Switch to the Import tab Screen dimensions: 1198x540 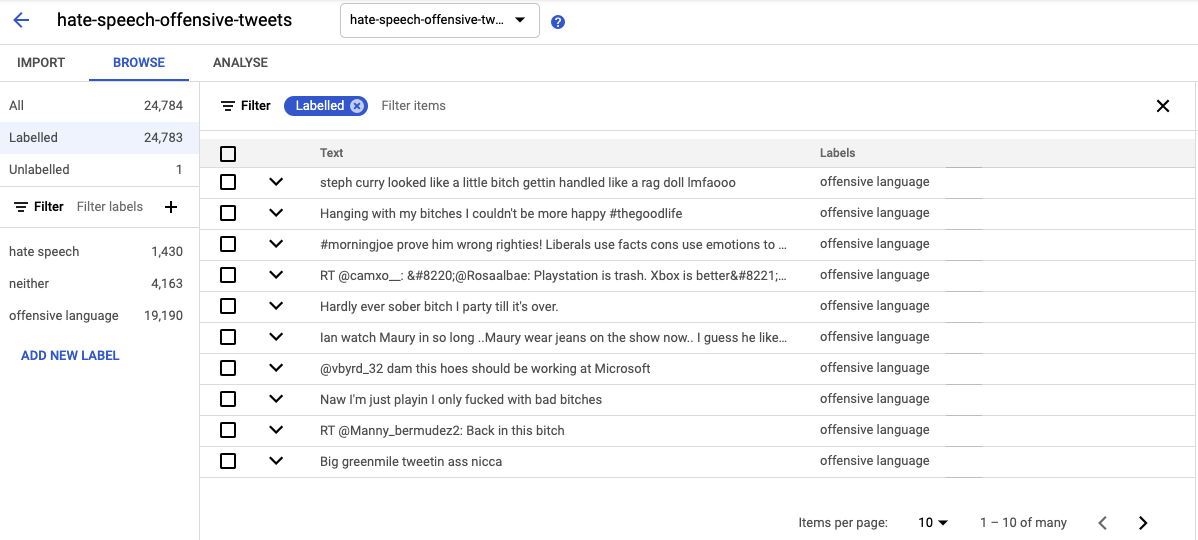pyautogui.click(x=41, y=63)
